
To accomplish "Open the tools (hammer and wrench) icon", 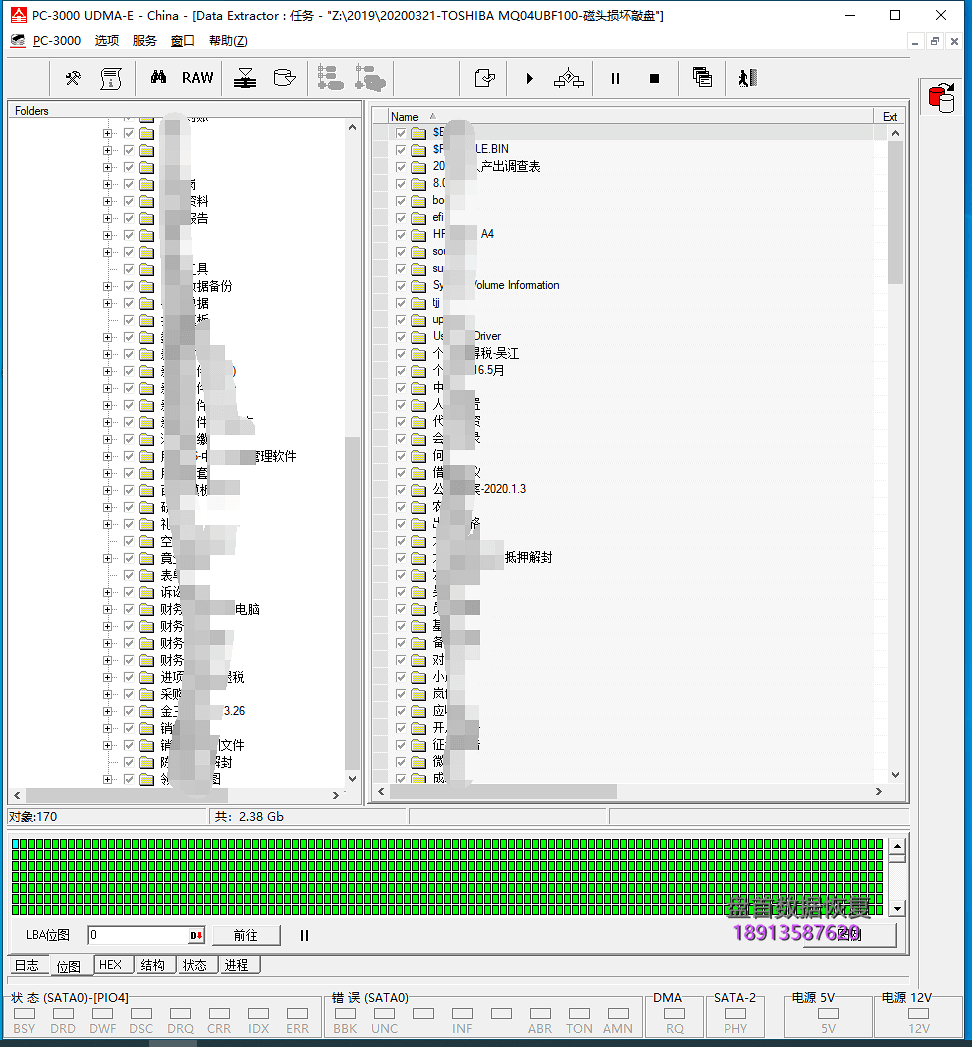I will pyautogui.click(x=73, y=78).
